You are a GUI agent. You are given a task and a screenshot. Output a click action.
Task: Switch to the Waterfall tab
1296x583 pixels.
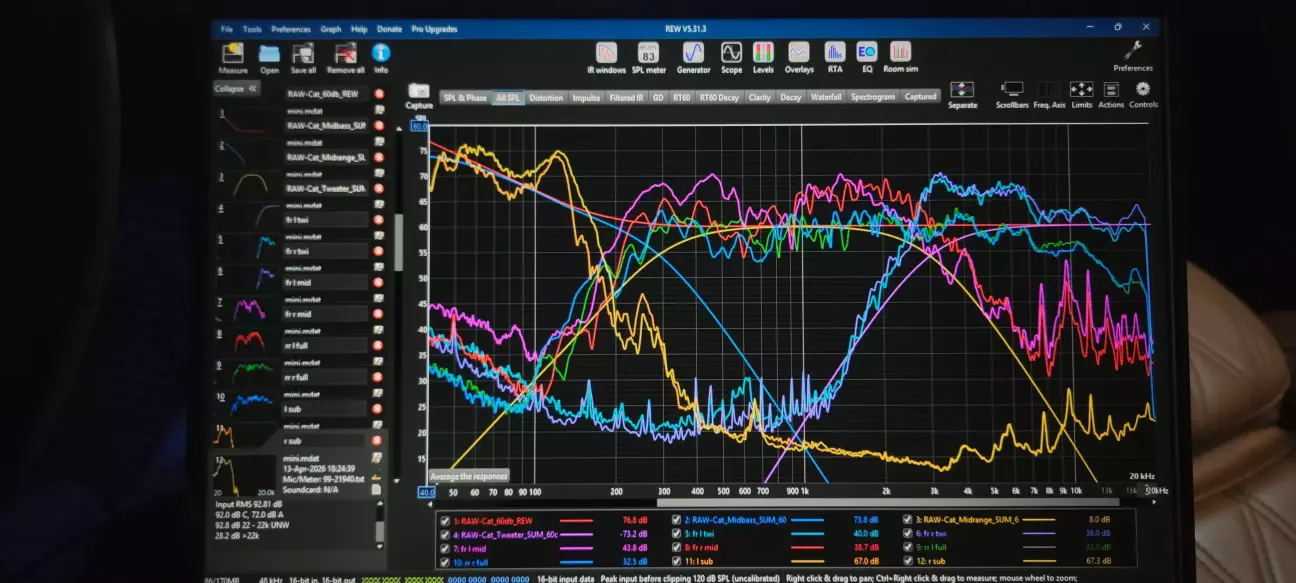[825, 97]
